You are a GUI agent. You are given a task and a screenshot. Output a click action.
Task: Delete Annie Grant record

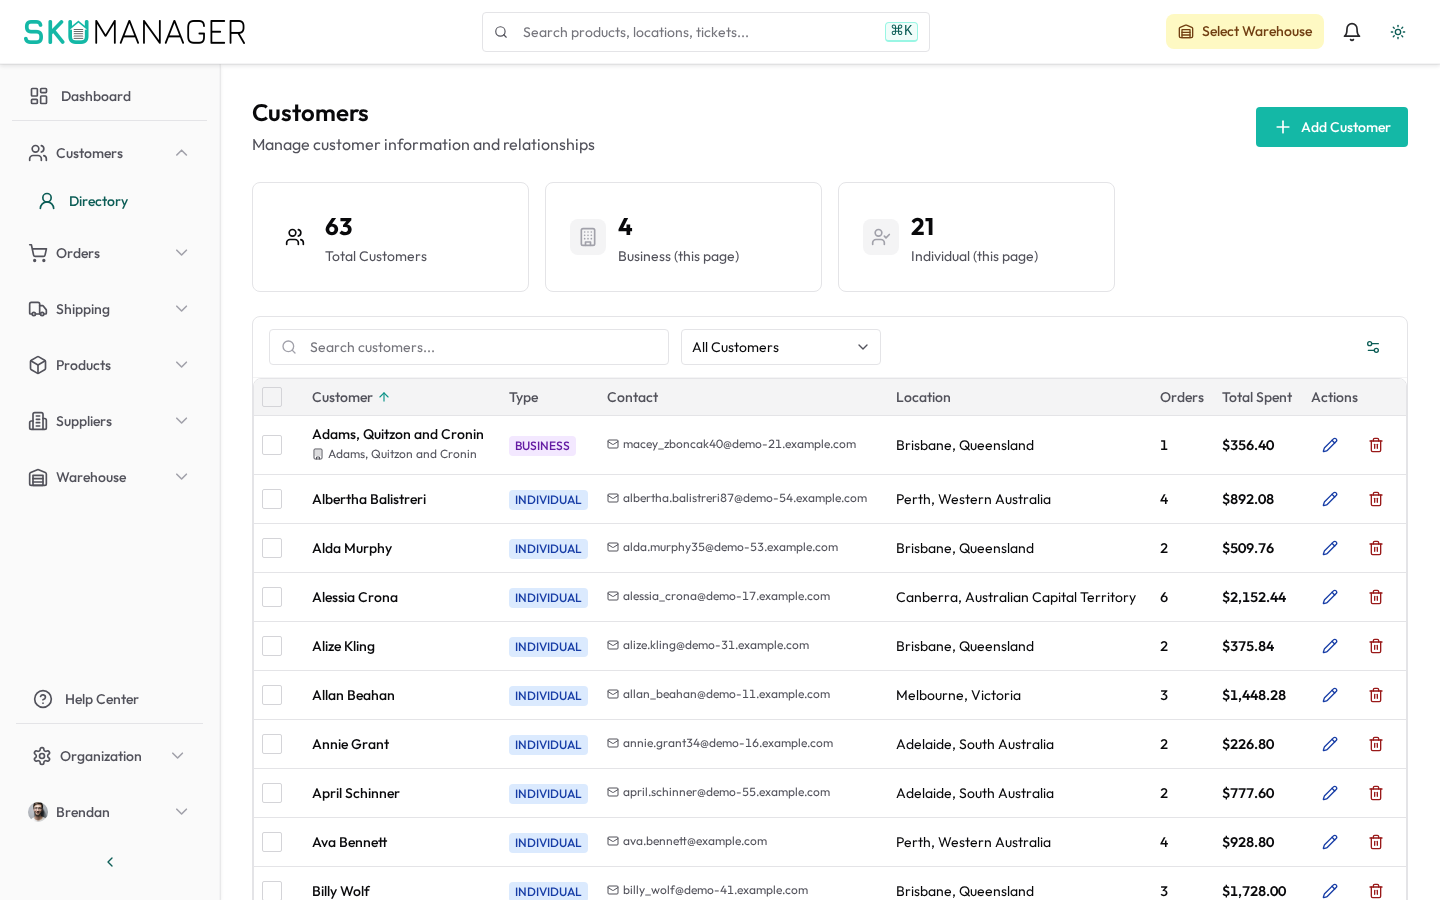pos(1376,744)
